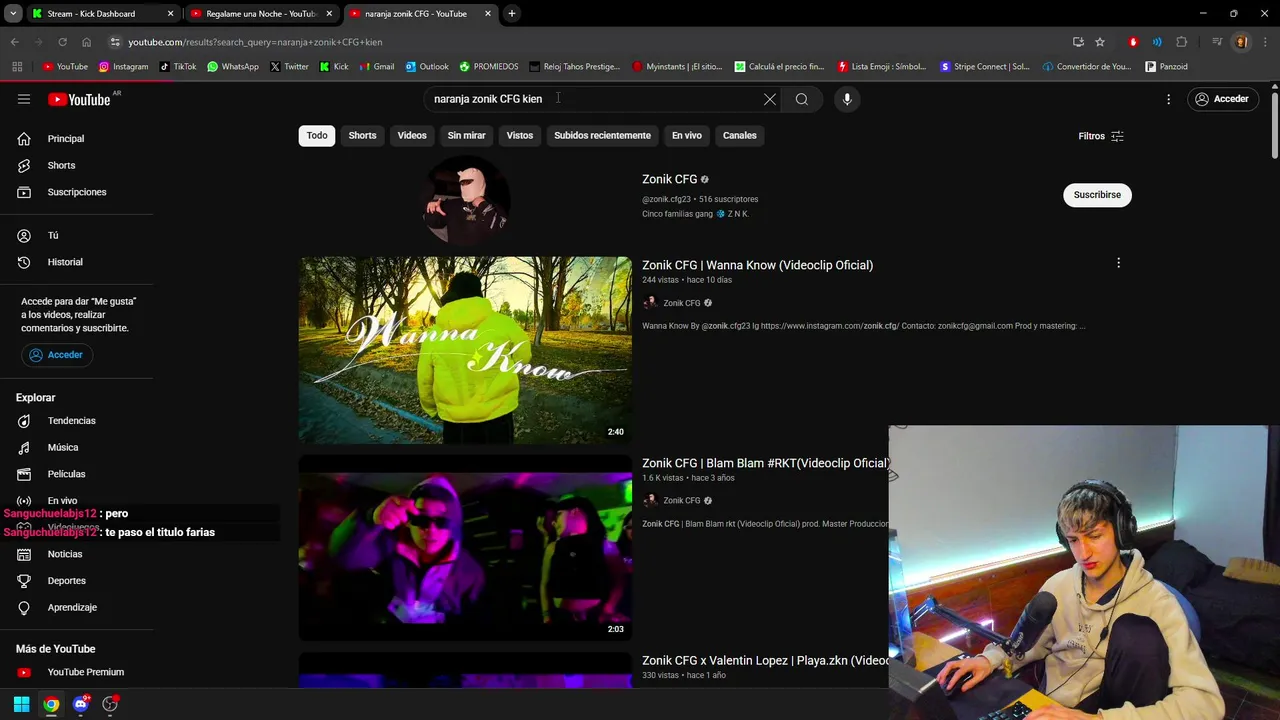Clear the search box with the X icon

coord(769,99)
